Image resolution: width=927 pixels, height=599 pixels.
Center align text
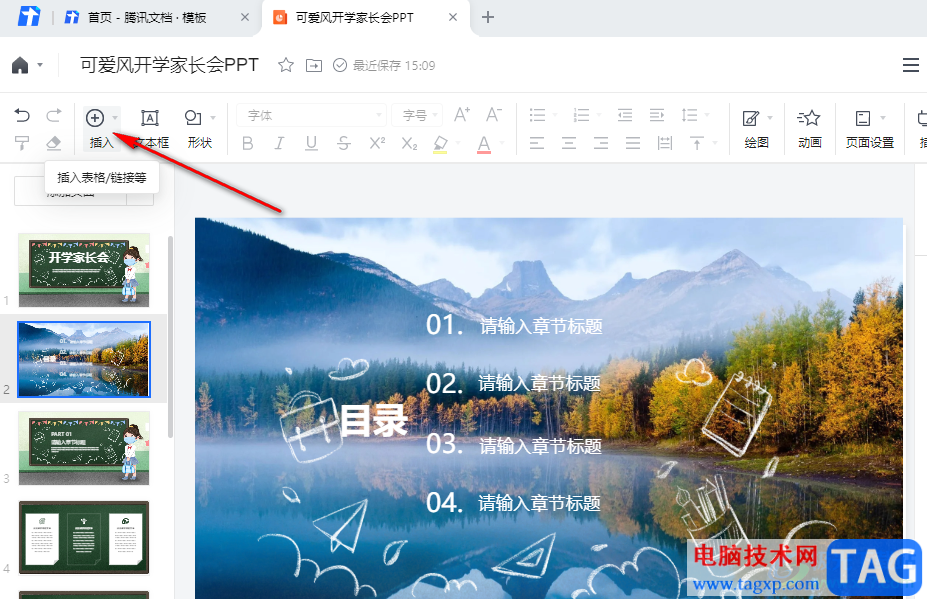coord(569,143)
